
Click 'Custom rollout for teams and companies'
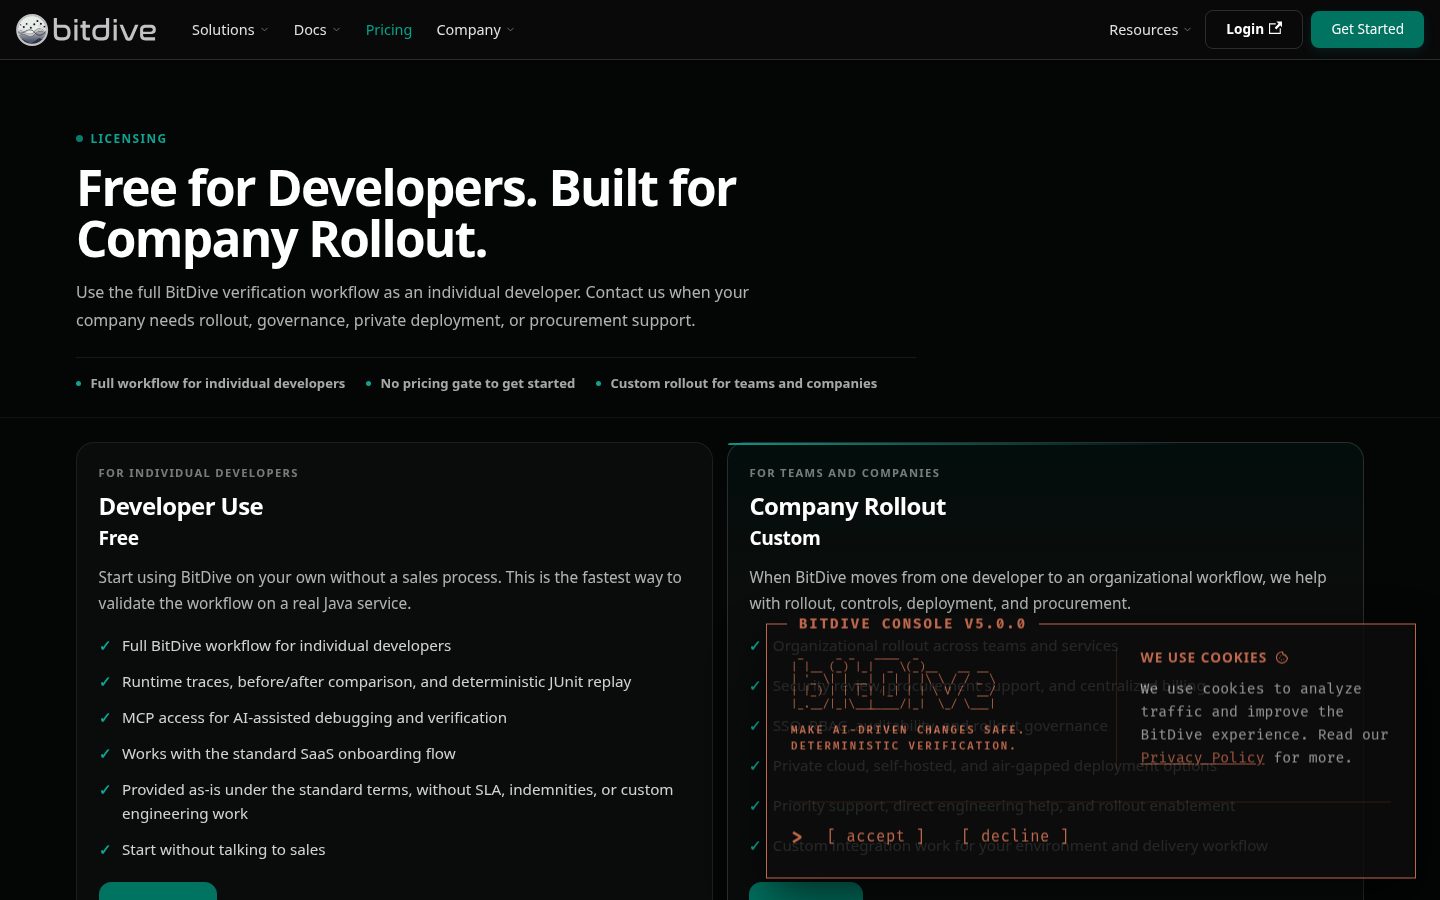click(x=744, y=383)
